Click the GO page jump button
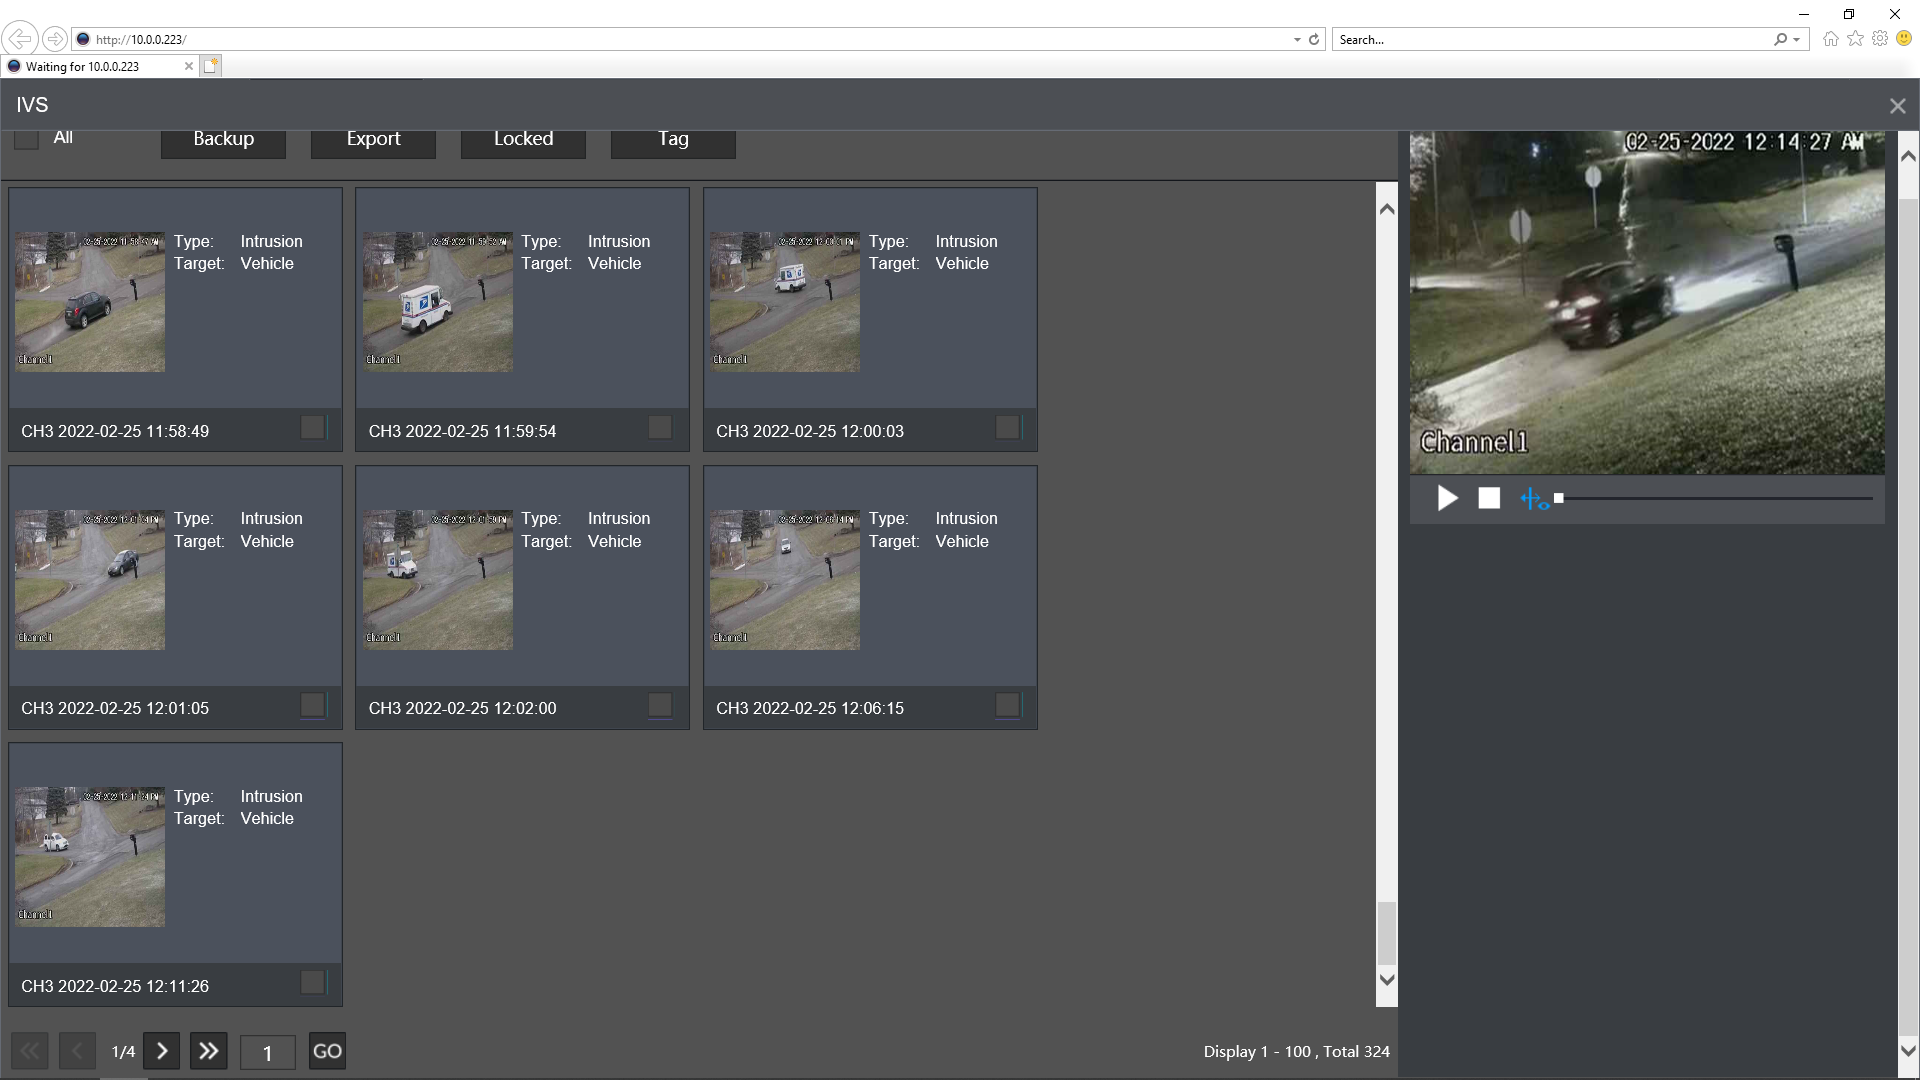The width and height of the screenshot is (1920, 1080). tap(327, 1051)
